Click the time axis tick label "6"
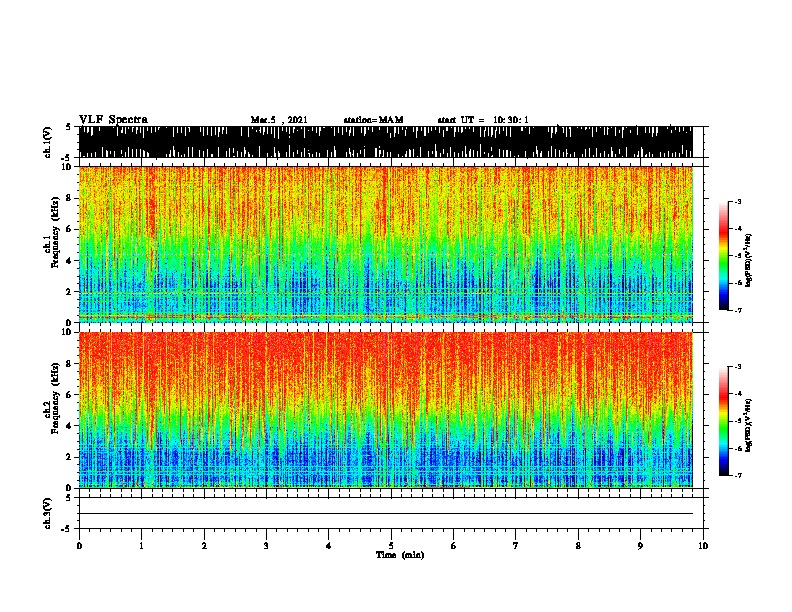The image size is (792, 612). click(x=454, y=546)
